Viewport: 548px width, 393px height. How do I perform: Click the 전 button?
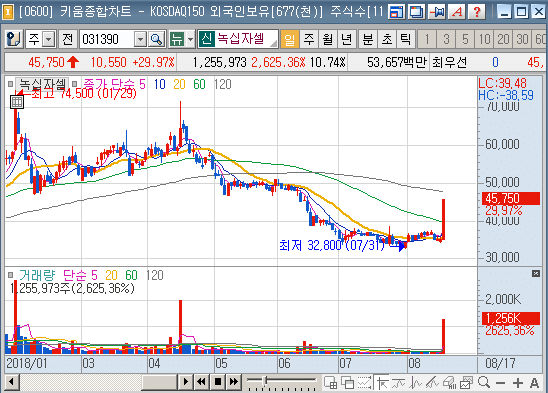pyautogui.click(x=68, y=39)
